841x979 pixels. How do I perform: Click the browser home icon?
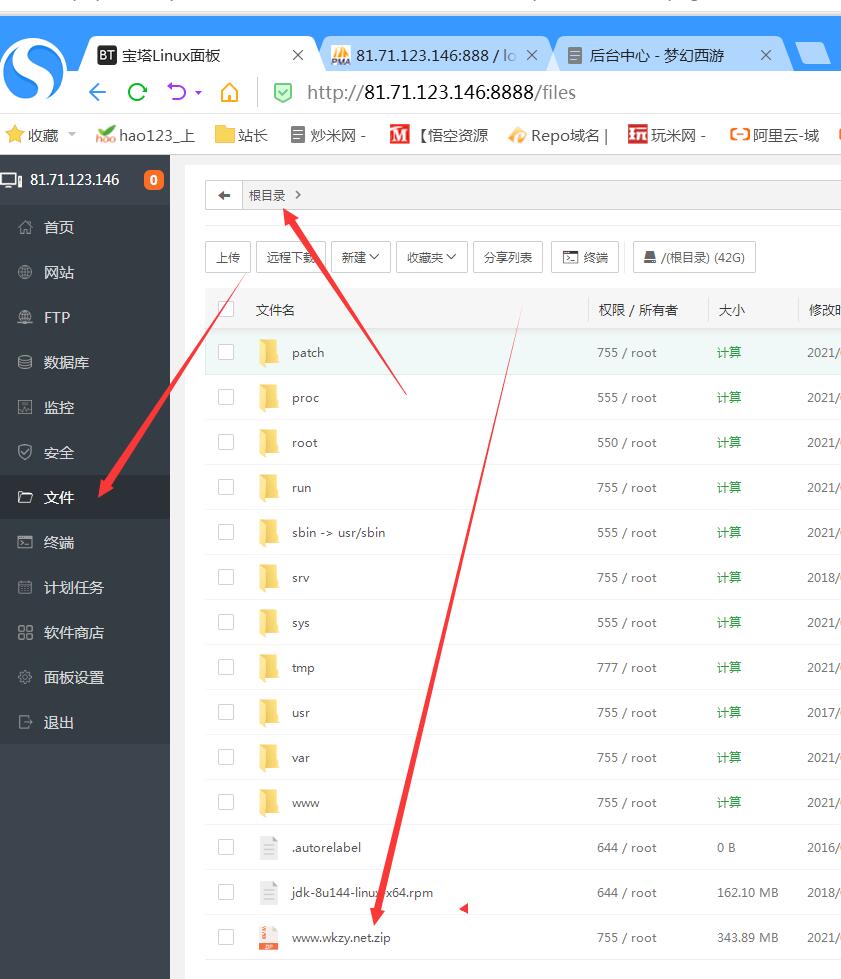pos(229,93)
